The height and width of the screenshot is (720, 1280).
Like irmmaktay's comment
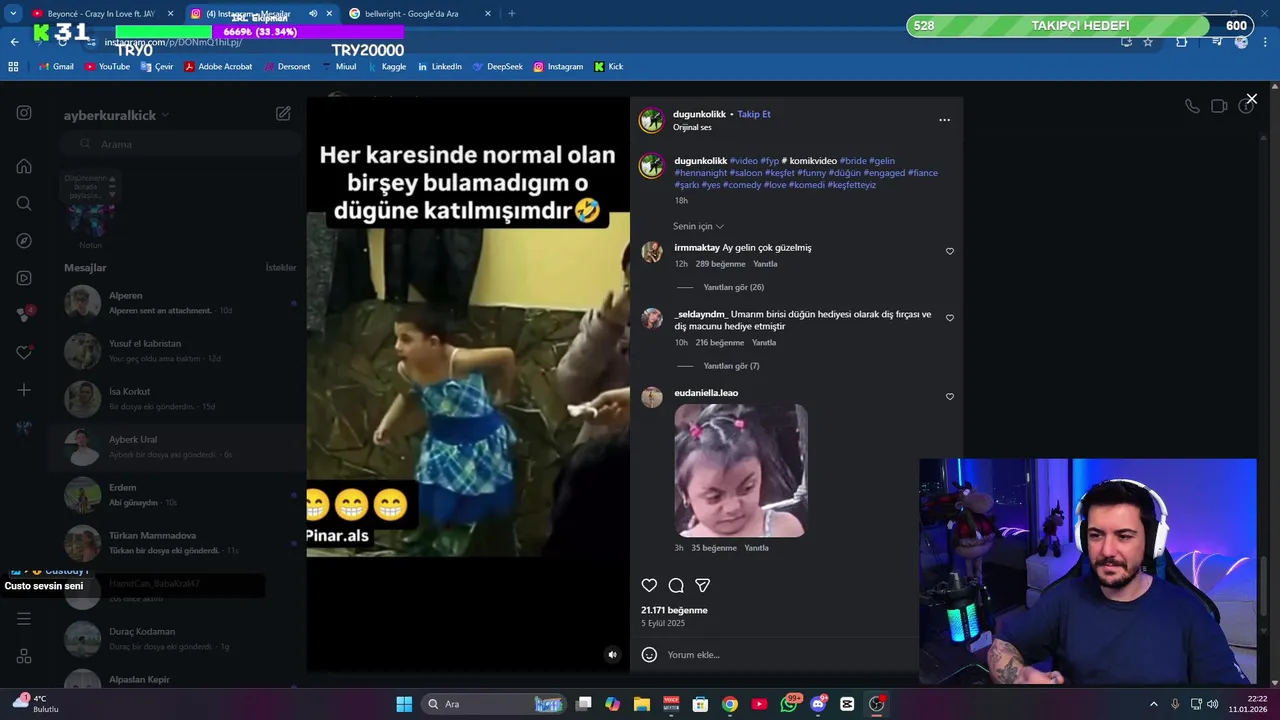[x=950, y=251]
